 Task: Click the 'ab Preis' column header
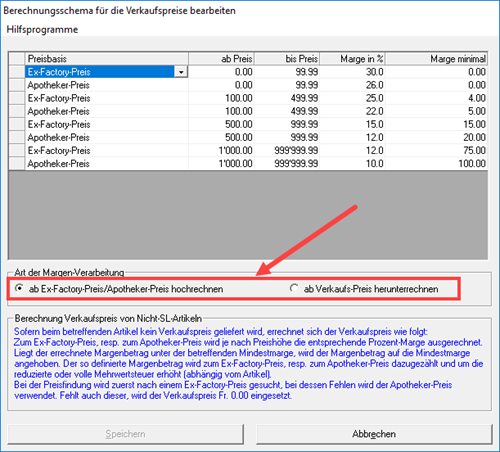221,59
